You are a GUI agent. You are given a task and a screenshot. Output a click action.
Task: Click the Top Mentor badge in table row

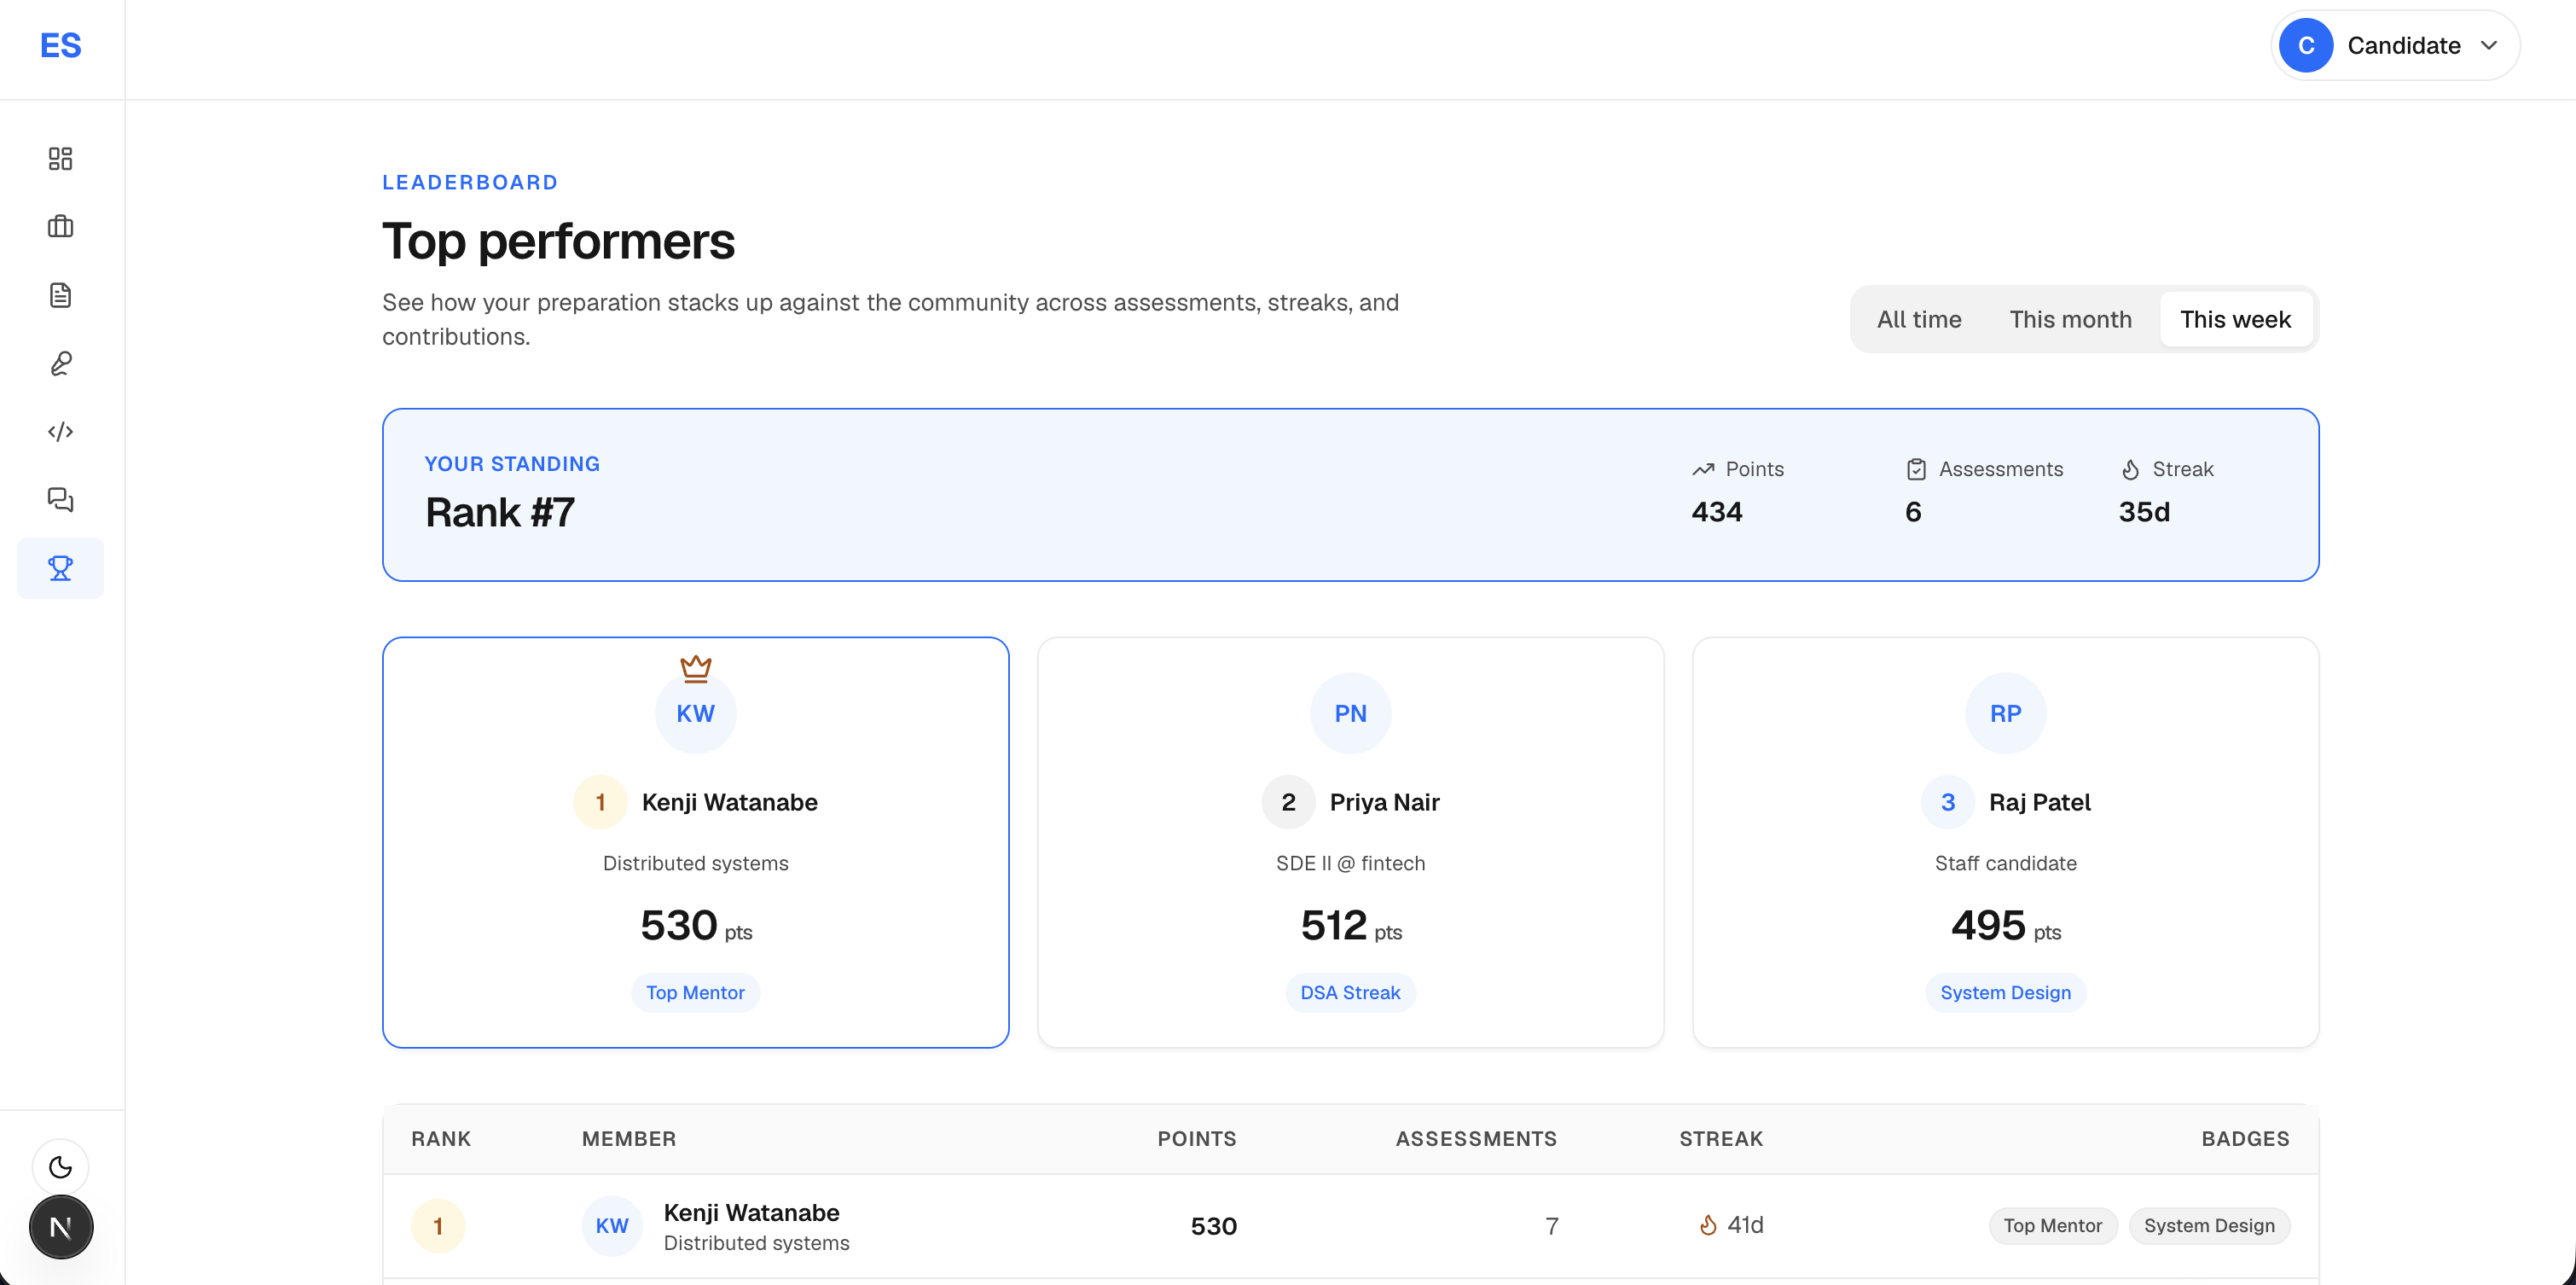[x=2052, y=1226]
